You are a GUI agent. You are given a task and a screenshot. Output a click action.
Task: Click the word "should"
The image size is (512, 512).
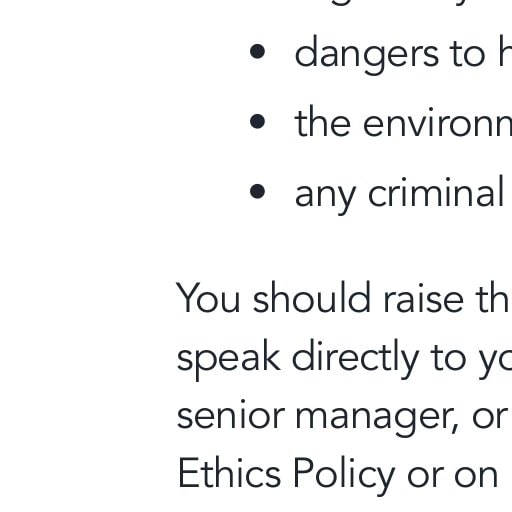pos(312,297)
